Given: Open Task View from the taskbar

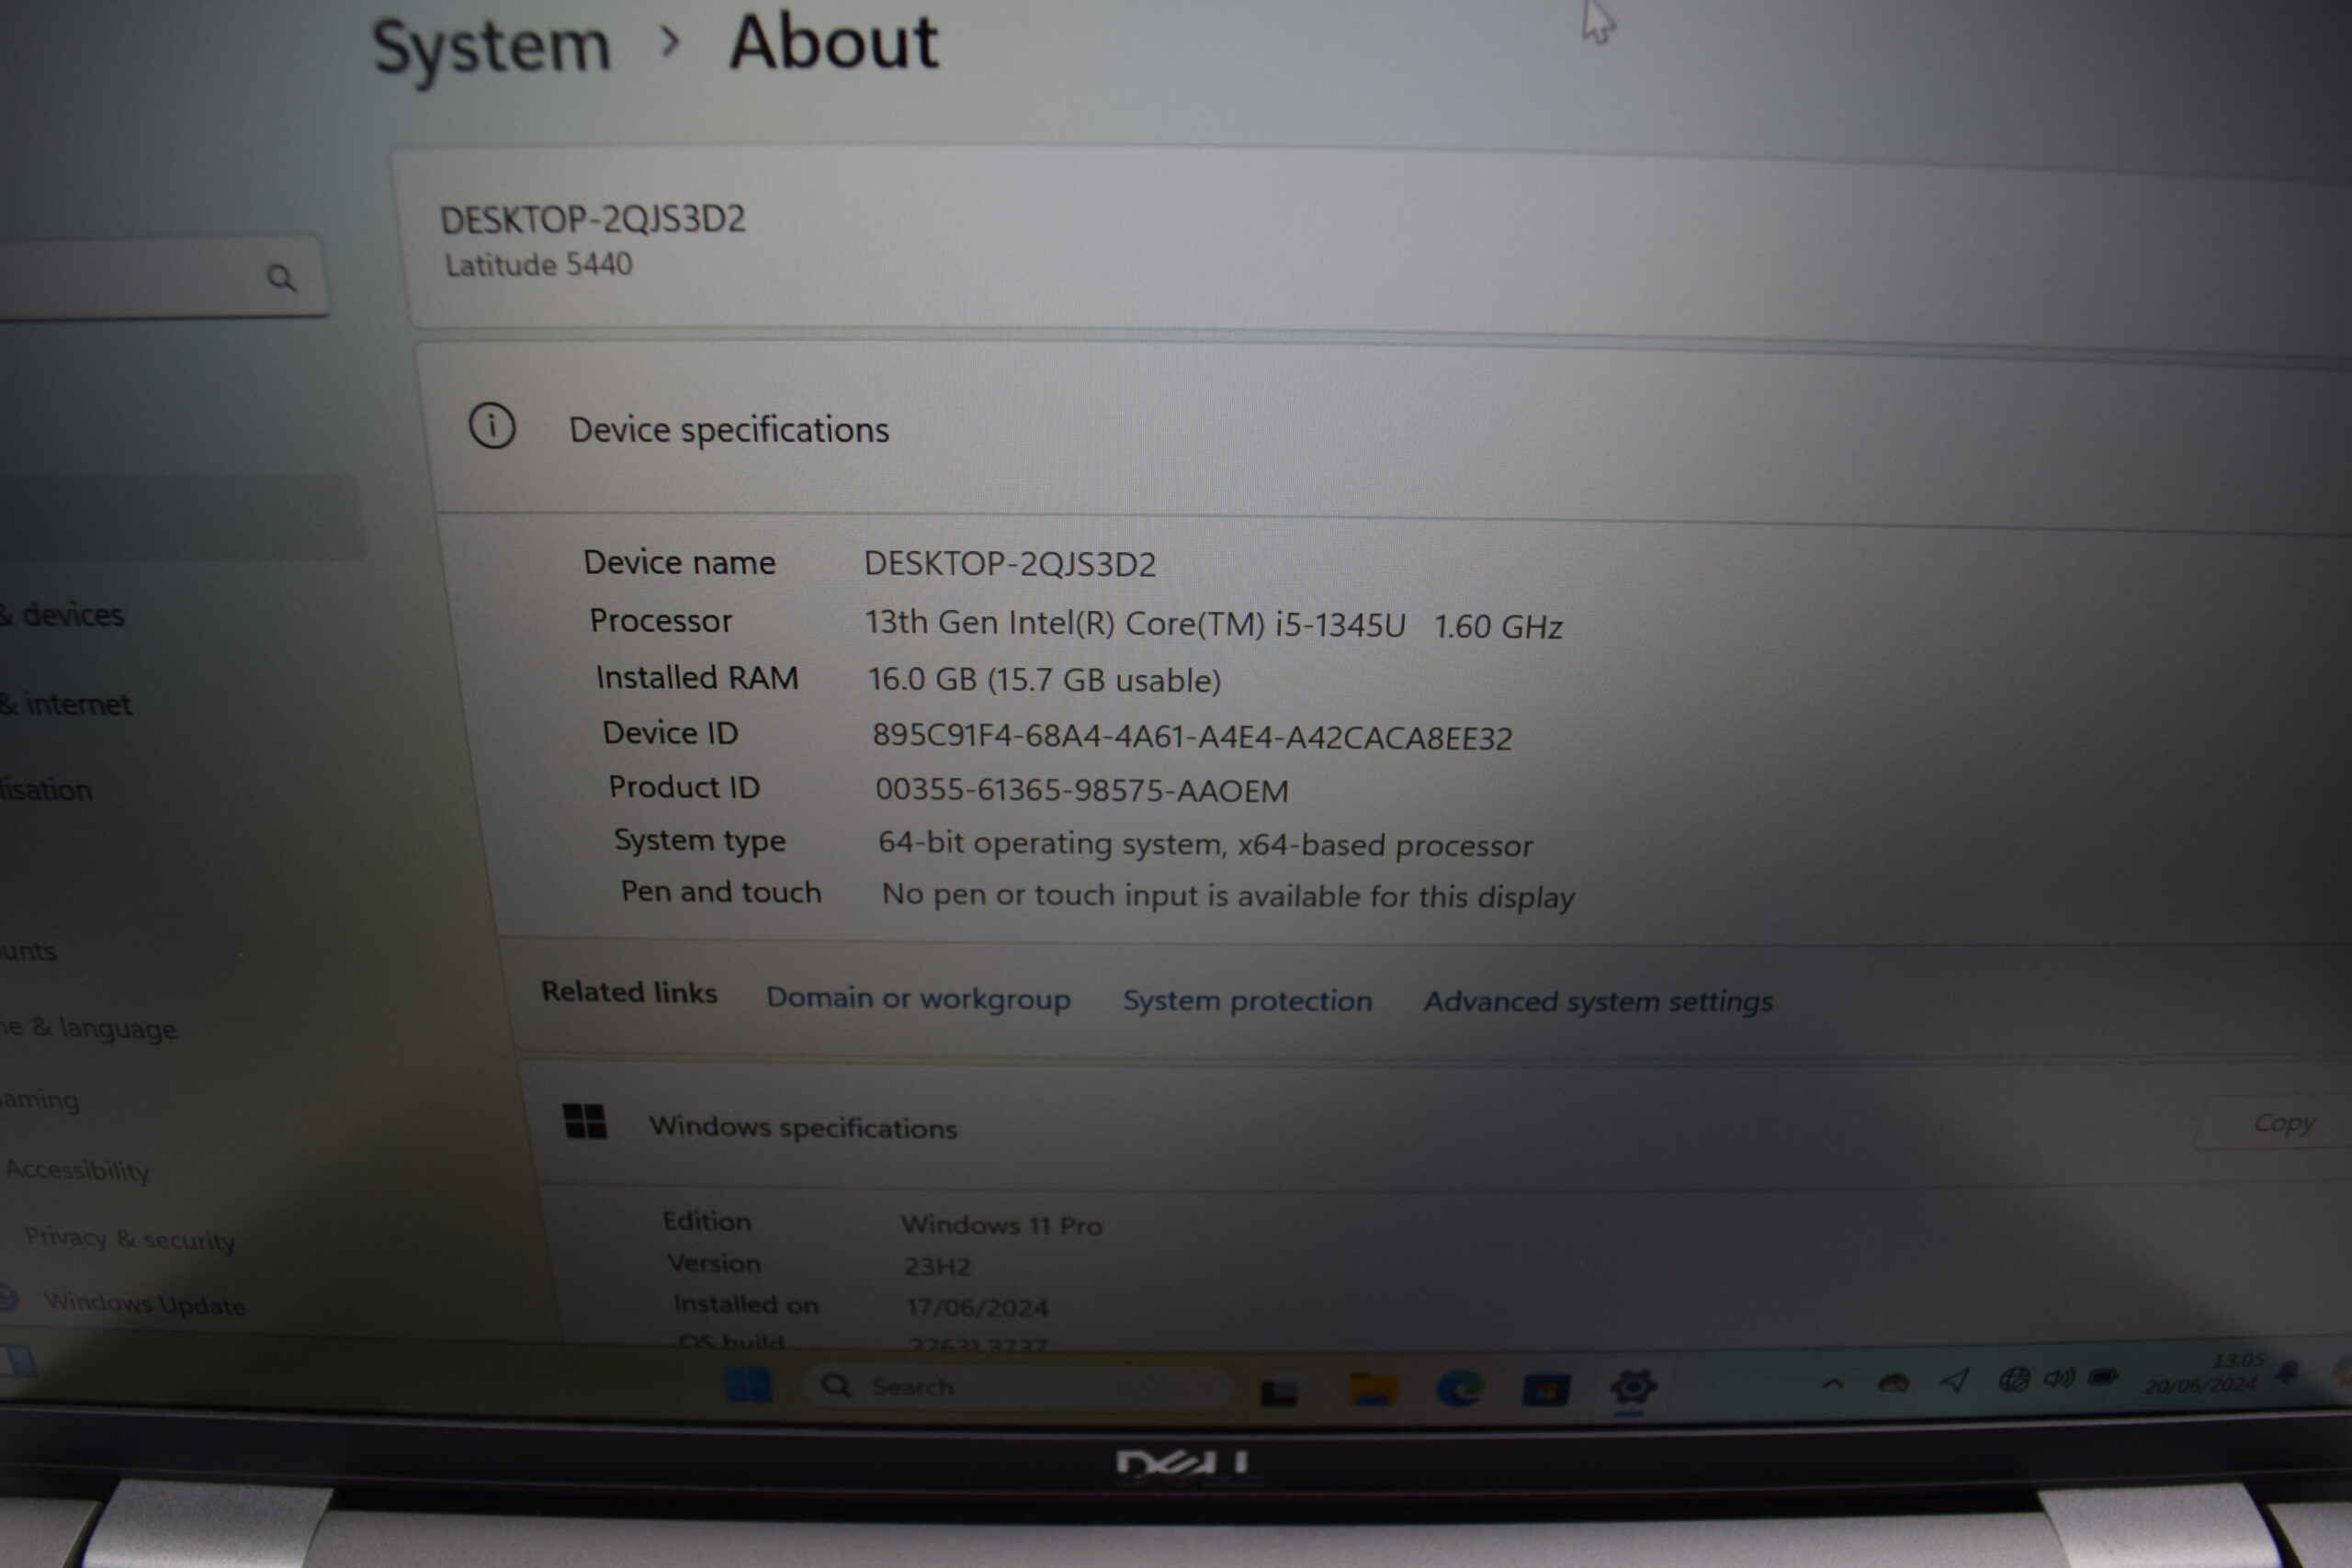Looking at the screenshot, I should coord(1279,1392).
